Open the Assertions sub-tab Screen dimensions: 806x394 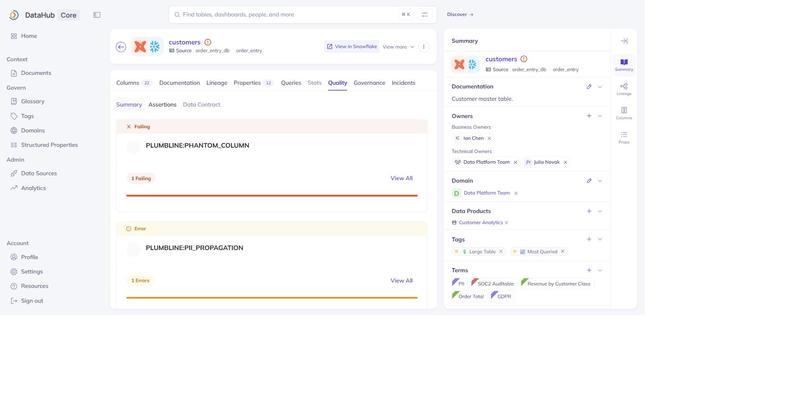coord(162,105)
